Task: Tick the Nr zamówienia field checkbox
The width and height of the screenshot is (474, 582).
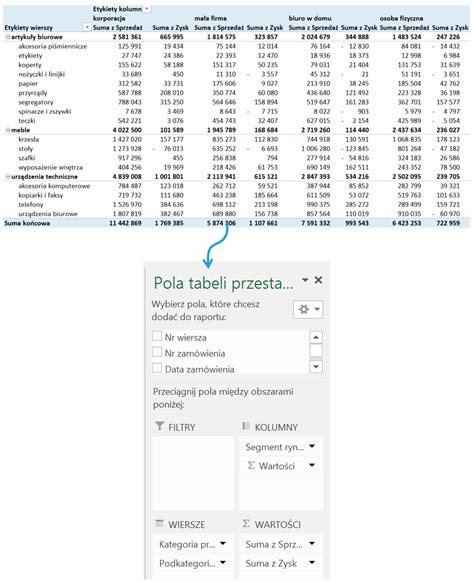Action: click(157, 352)
